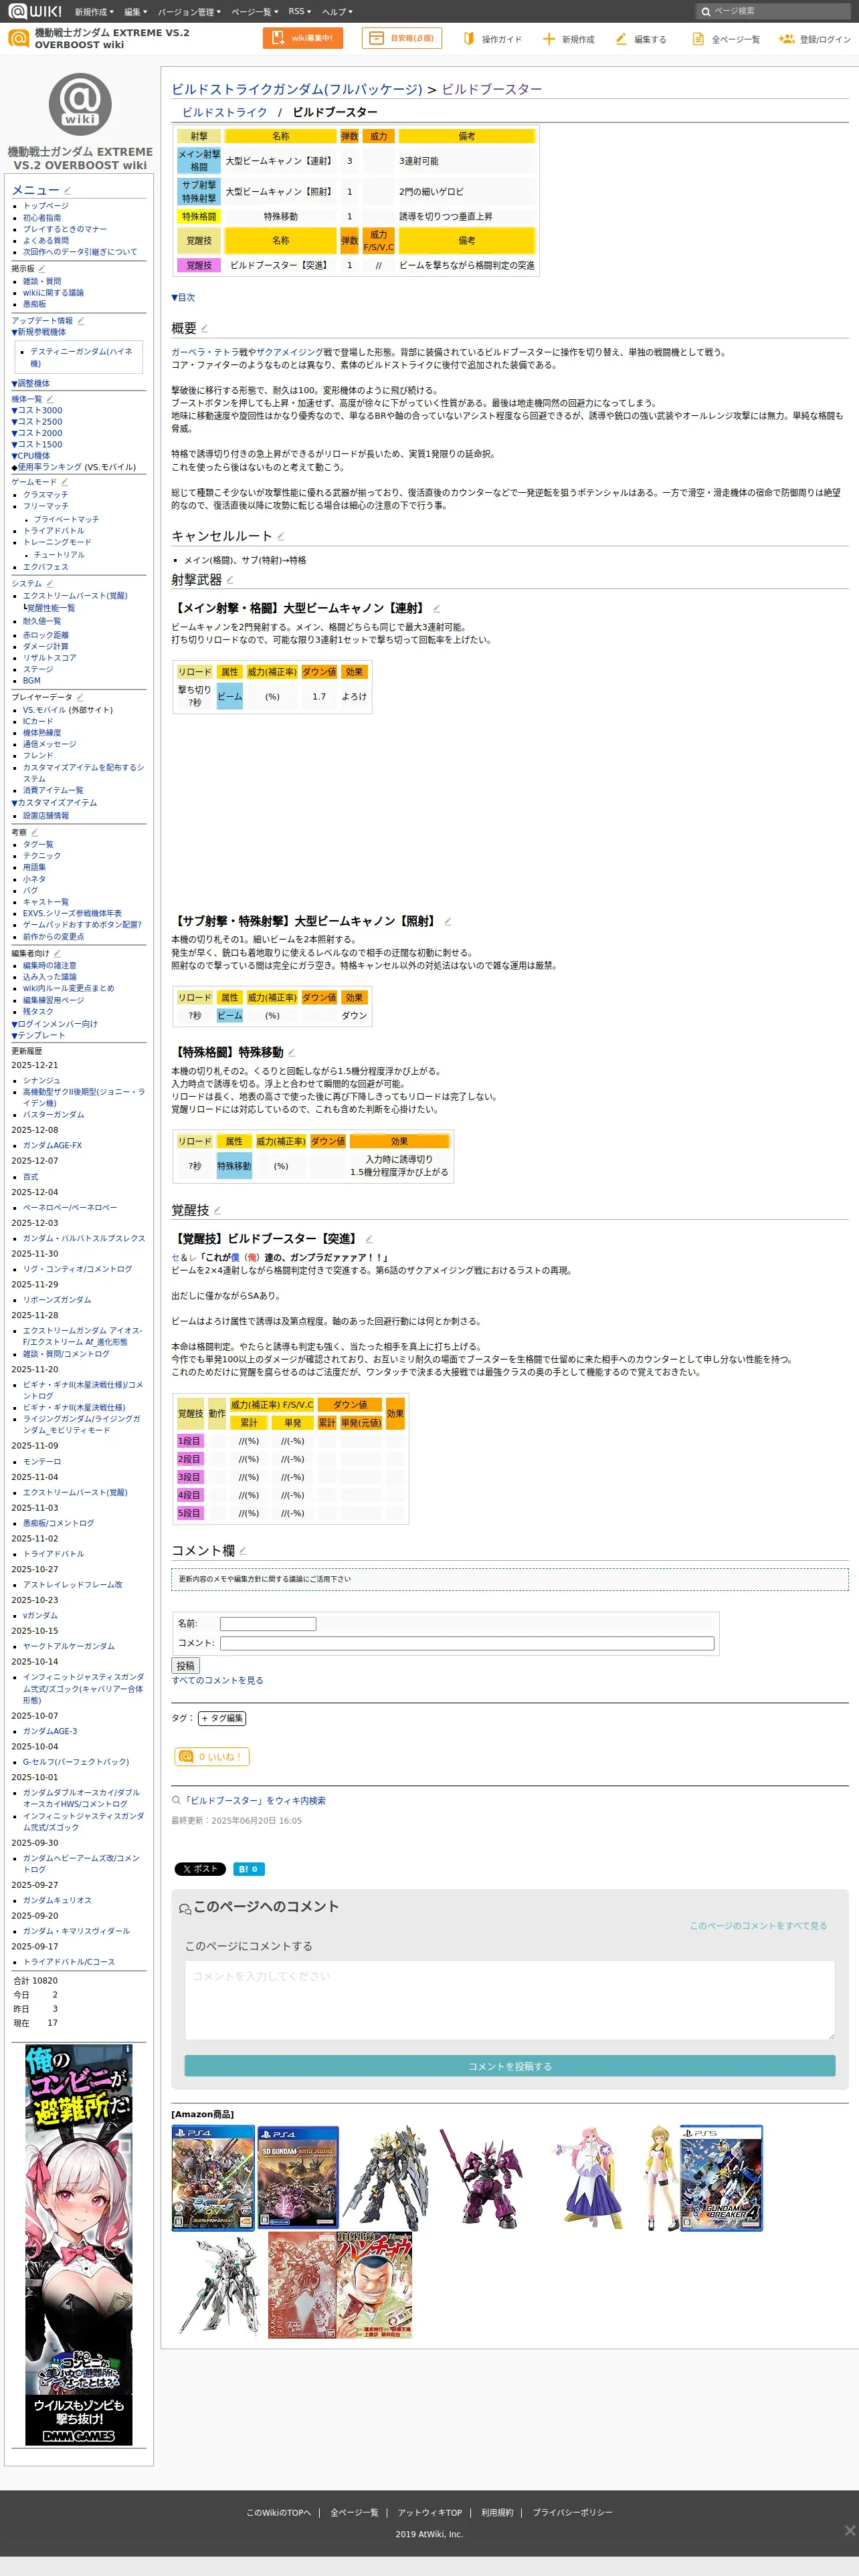Open デスティニーガンダム(ハイネ機) sidebar link
The width and height of the screenshot is (859, 2576).
point(81,357)
